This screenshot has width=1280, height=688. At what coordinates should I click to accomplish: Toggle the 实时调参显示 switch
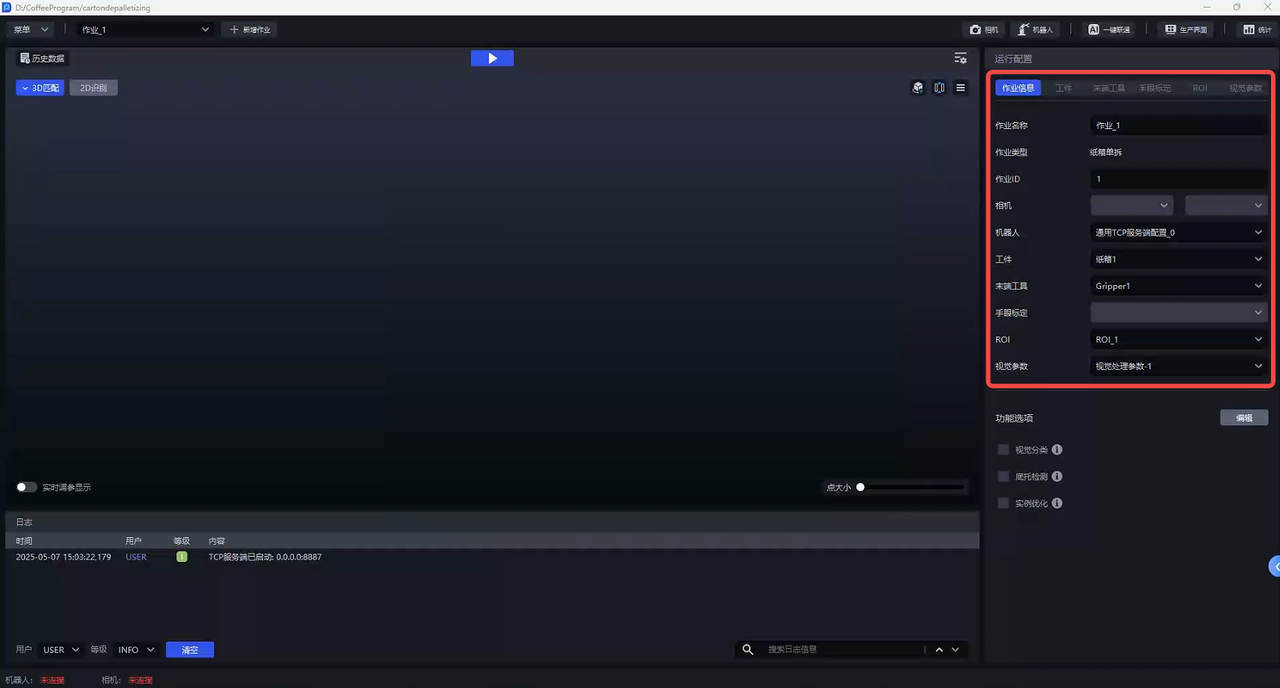pyautogui.click(x=27, y=487)
